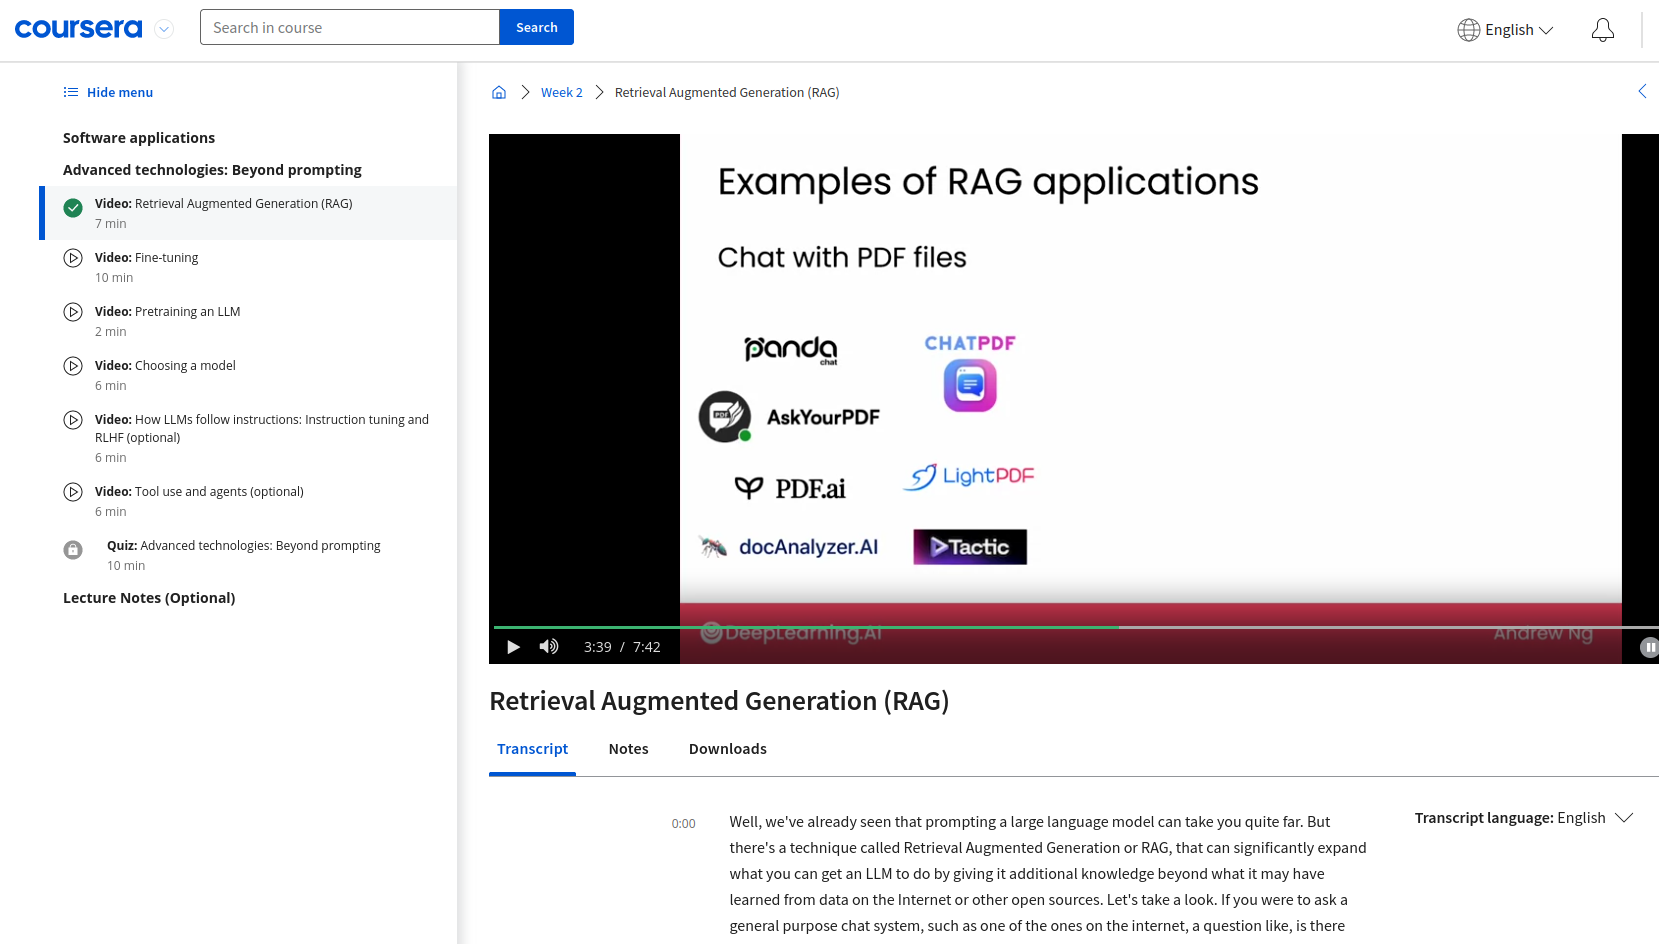Screen dimensions: 1659x944
Task: Mute the video with the speaker icon
Action: tap(549, 647)
